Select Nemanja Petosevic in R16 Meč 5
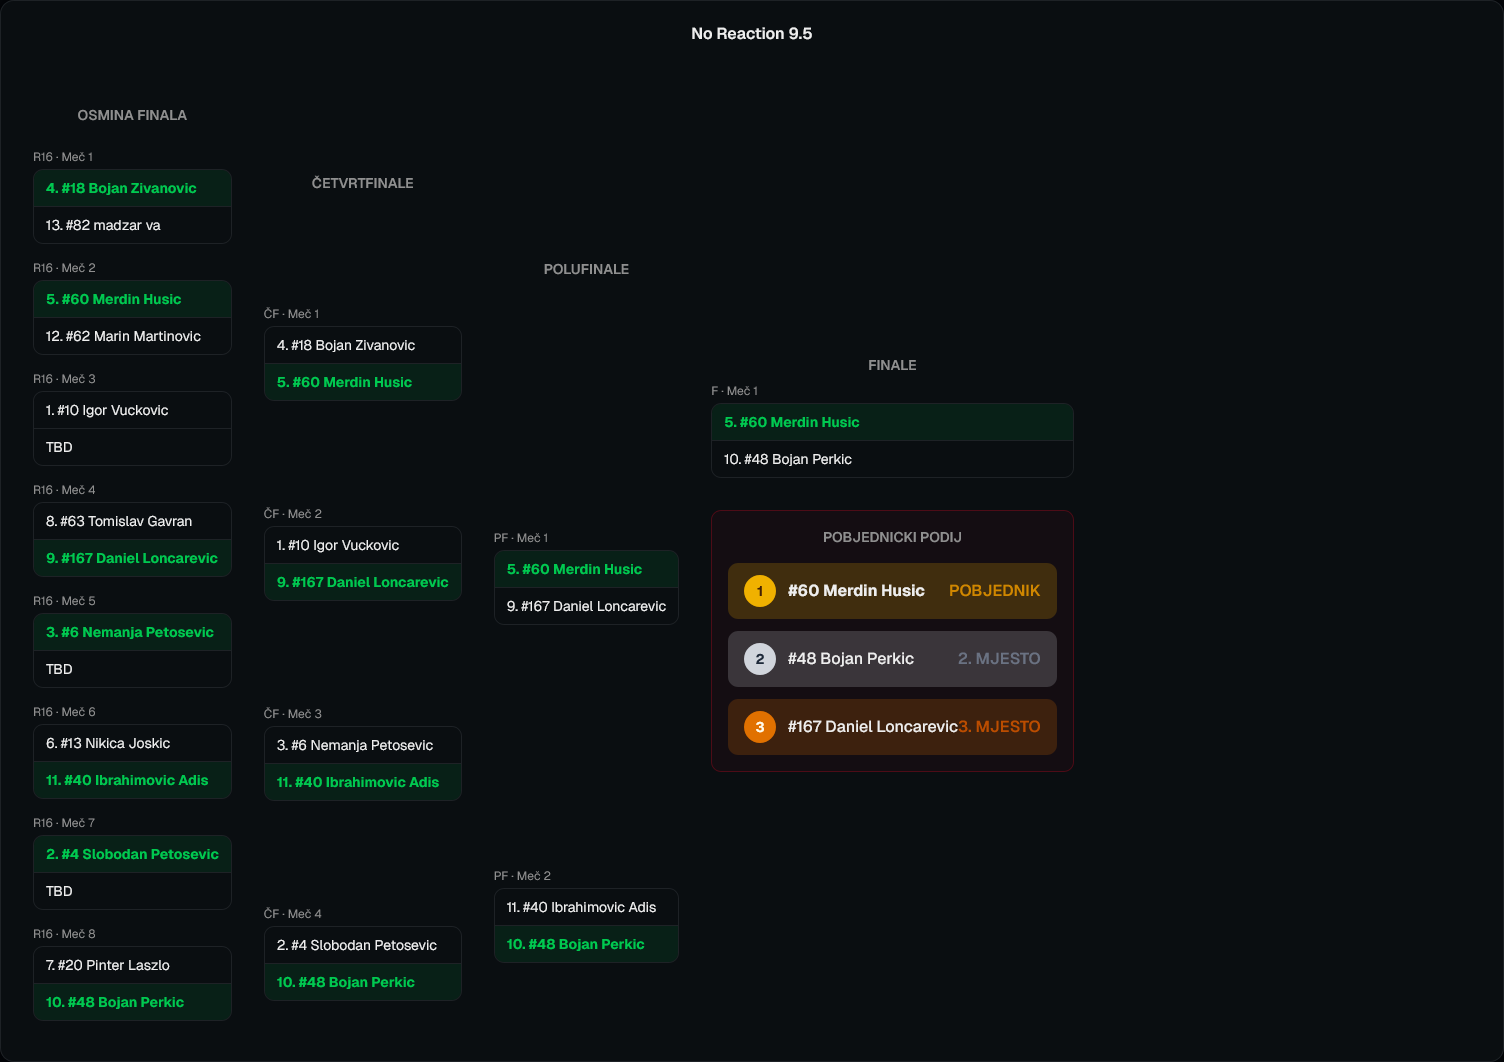The height and width of the screenshot is (1062, 1504). [130, 632]
